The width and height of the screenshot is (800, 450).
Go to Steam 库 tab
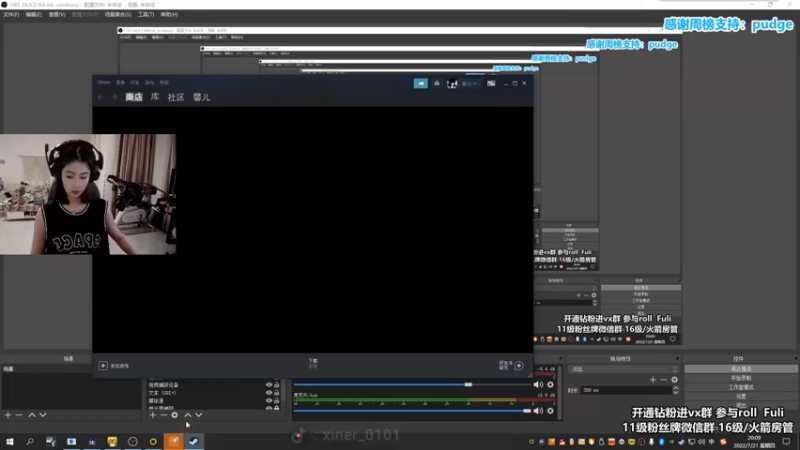point(155,97)
